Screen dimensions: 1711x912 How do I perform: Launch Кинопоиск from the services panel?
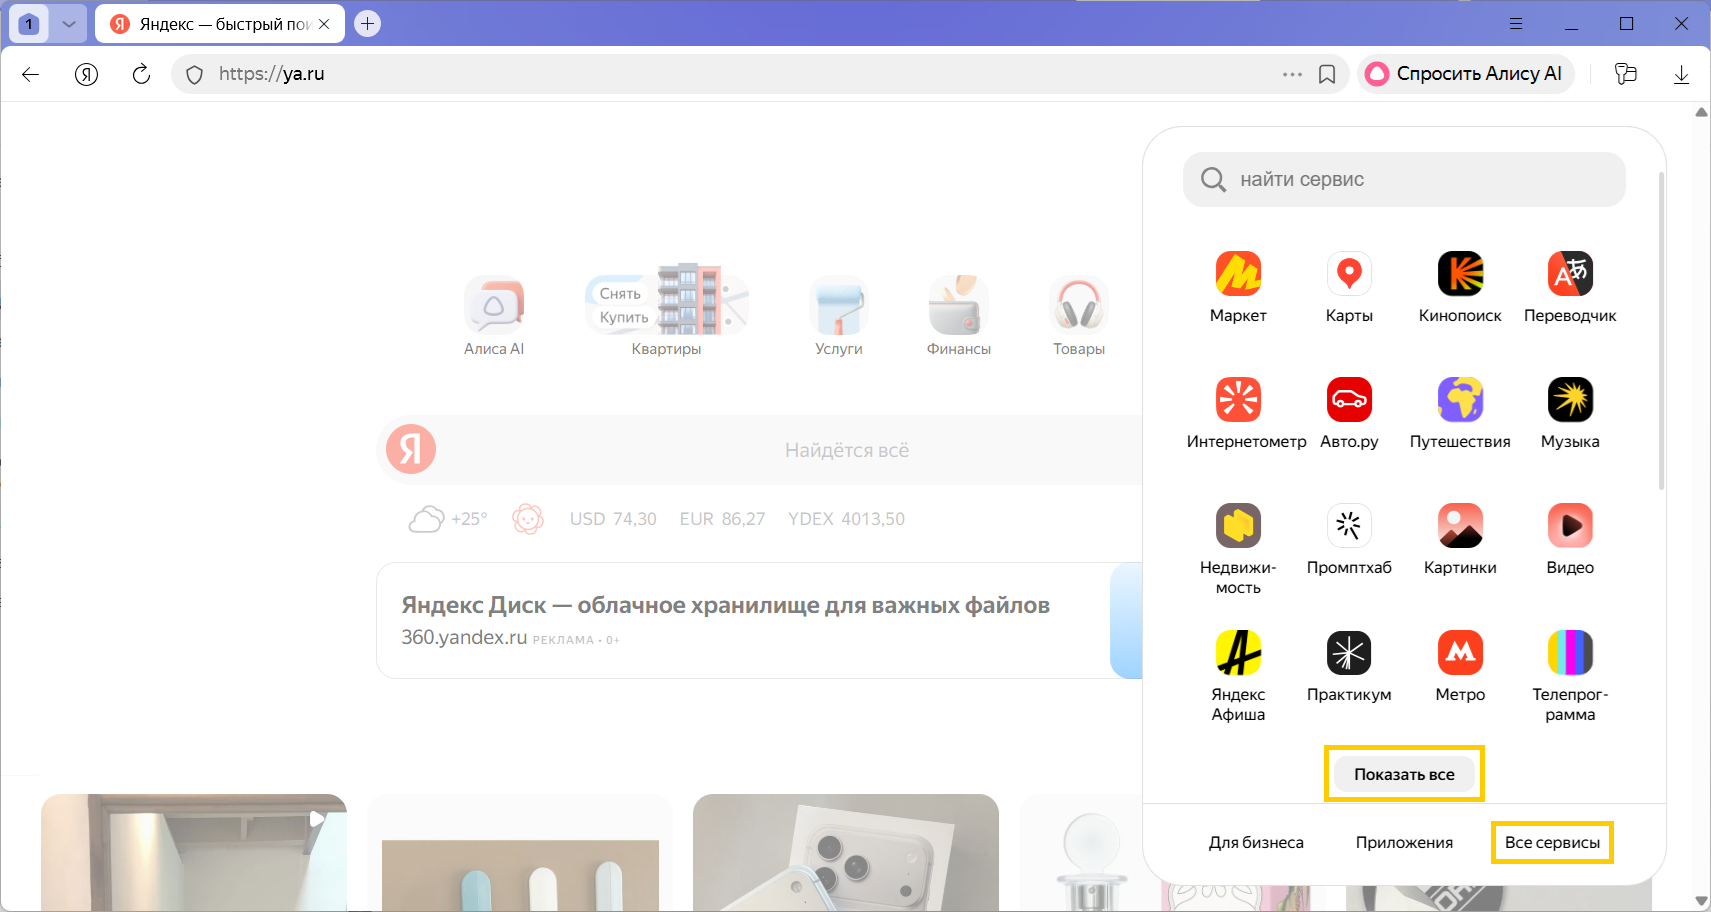click(1460, 287)
